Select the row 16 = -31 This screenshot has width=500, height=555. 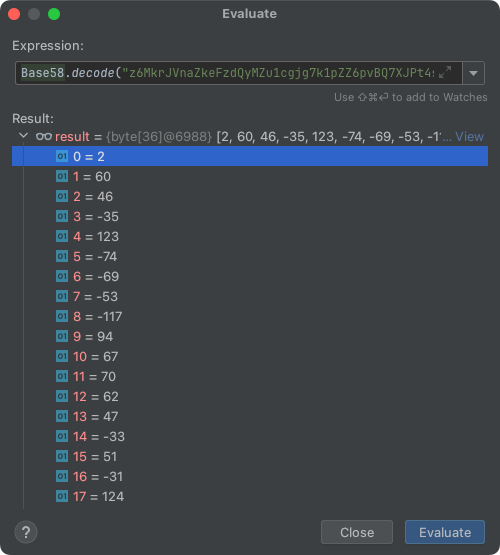pyautogui.click(x=250, y=476)
